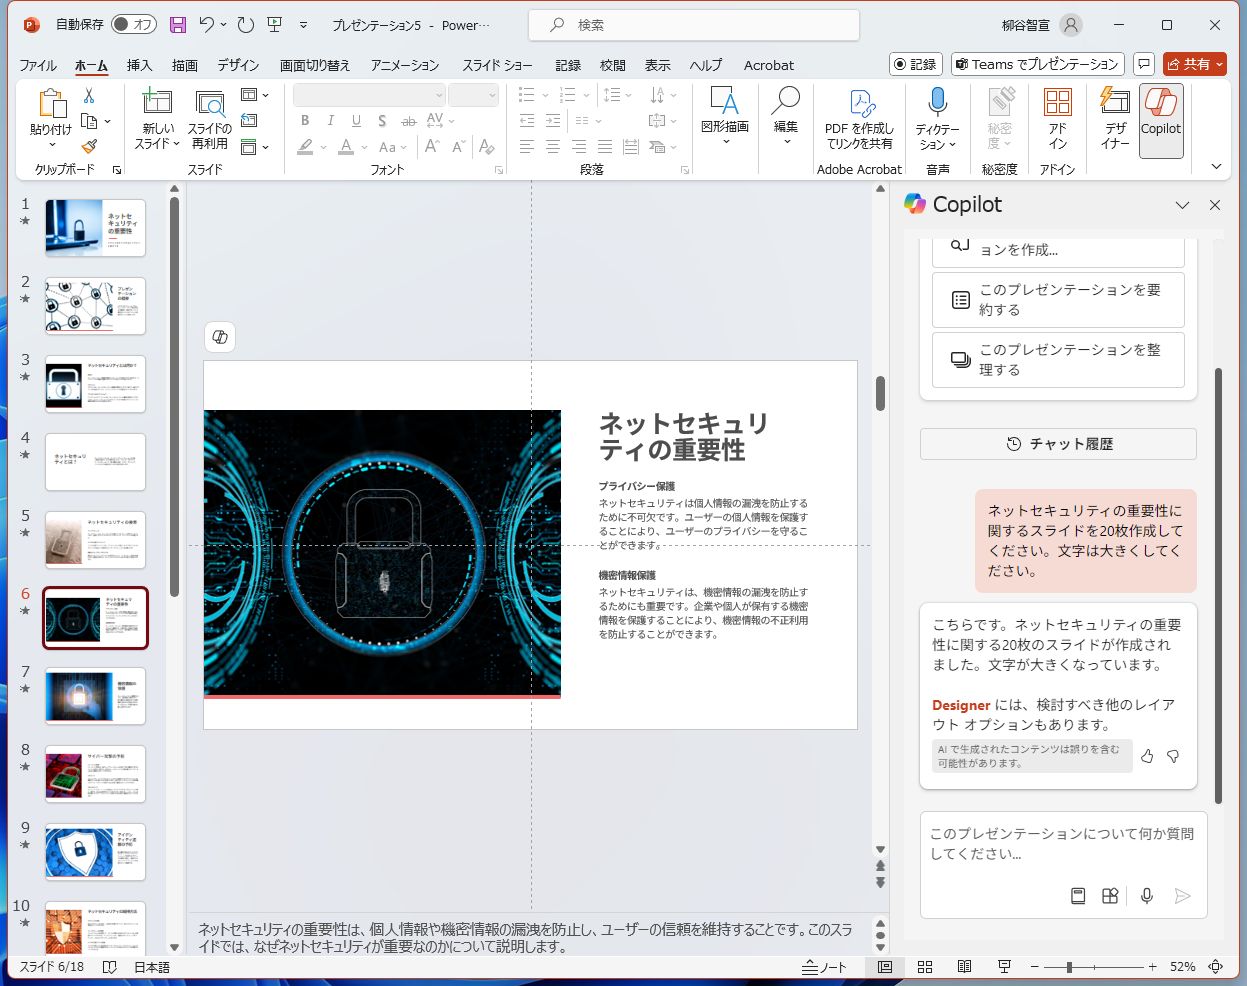The image size is (1247, 986).
Task: Click the New Slide (新しいスライド) icon
Action: point(157,103)
